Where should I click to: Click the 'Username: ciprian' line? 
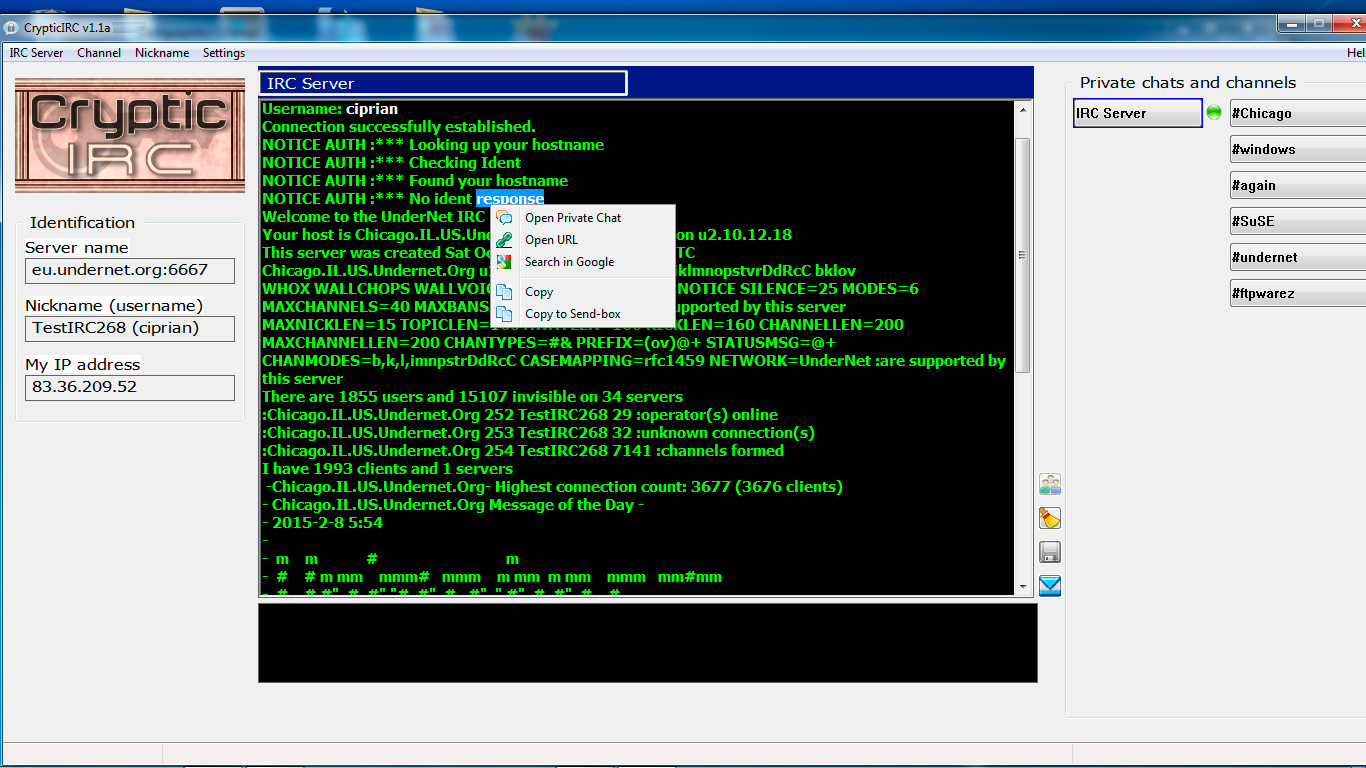tap(330, 109)
